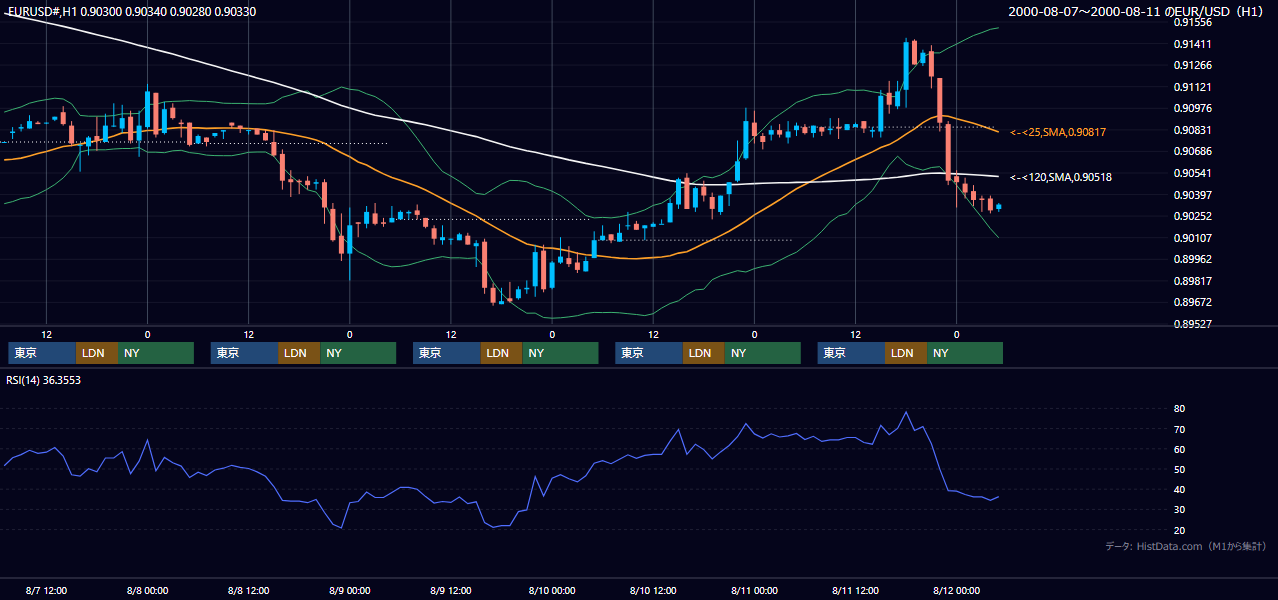Viewport: 1278px width, 600px height.
Task: Click RSI scale value 30
Action: pyautogui.click(x=1180, y=510)
